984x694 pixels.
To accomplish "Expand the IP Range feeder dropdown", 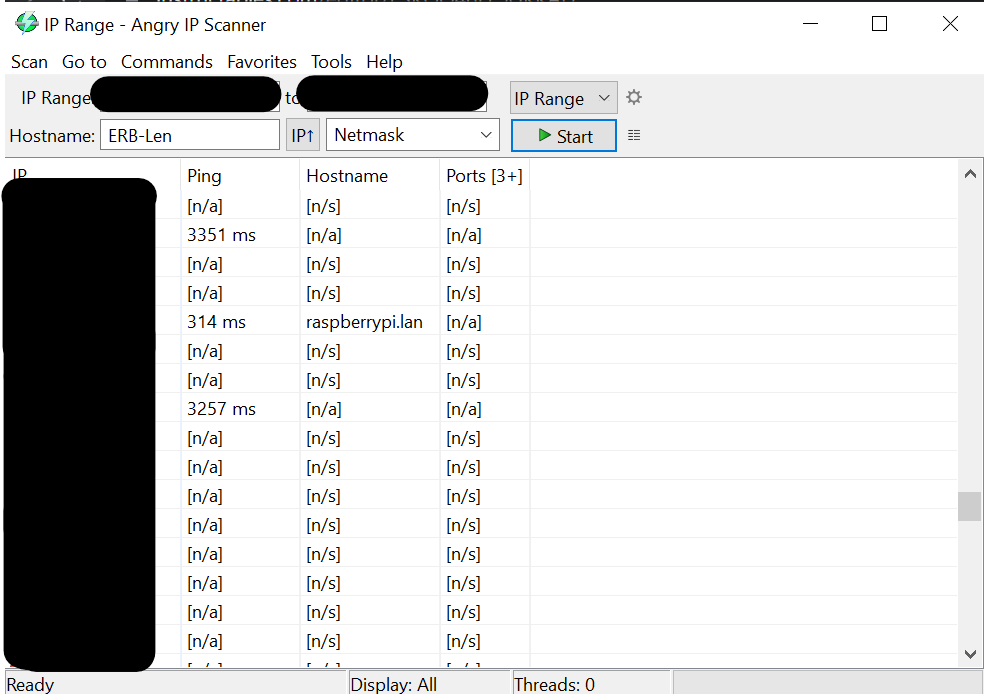I will [x=563, y=98].
